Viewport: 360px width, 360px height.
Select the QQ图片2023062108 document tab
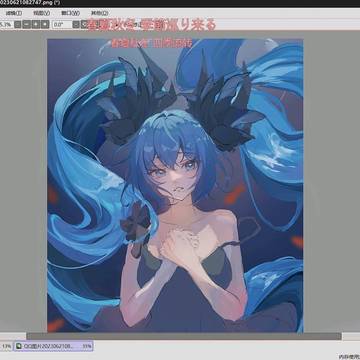click(x=53, y=346)
